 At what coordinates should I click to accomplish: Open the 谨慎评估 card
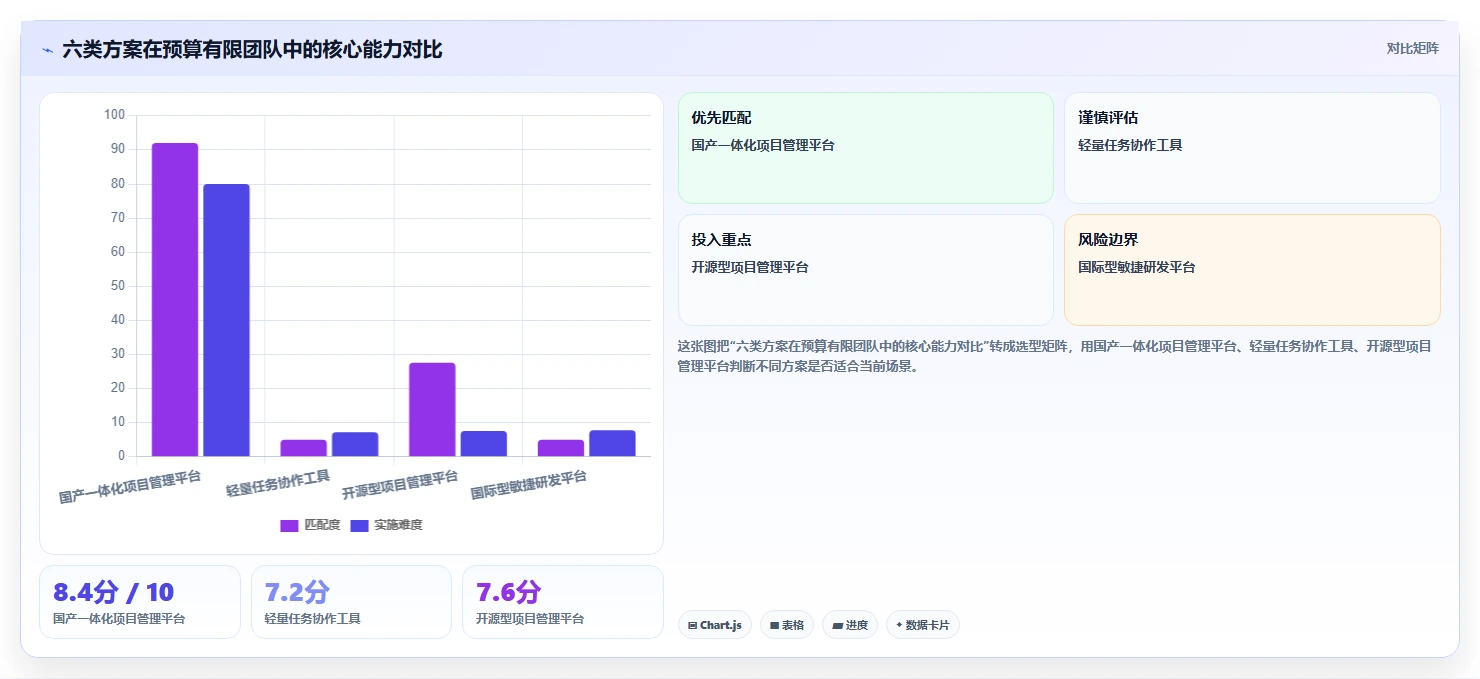[1252, 148]
